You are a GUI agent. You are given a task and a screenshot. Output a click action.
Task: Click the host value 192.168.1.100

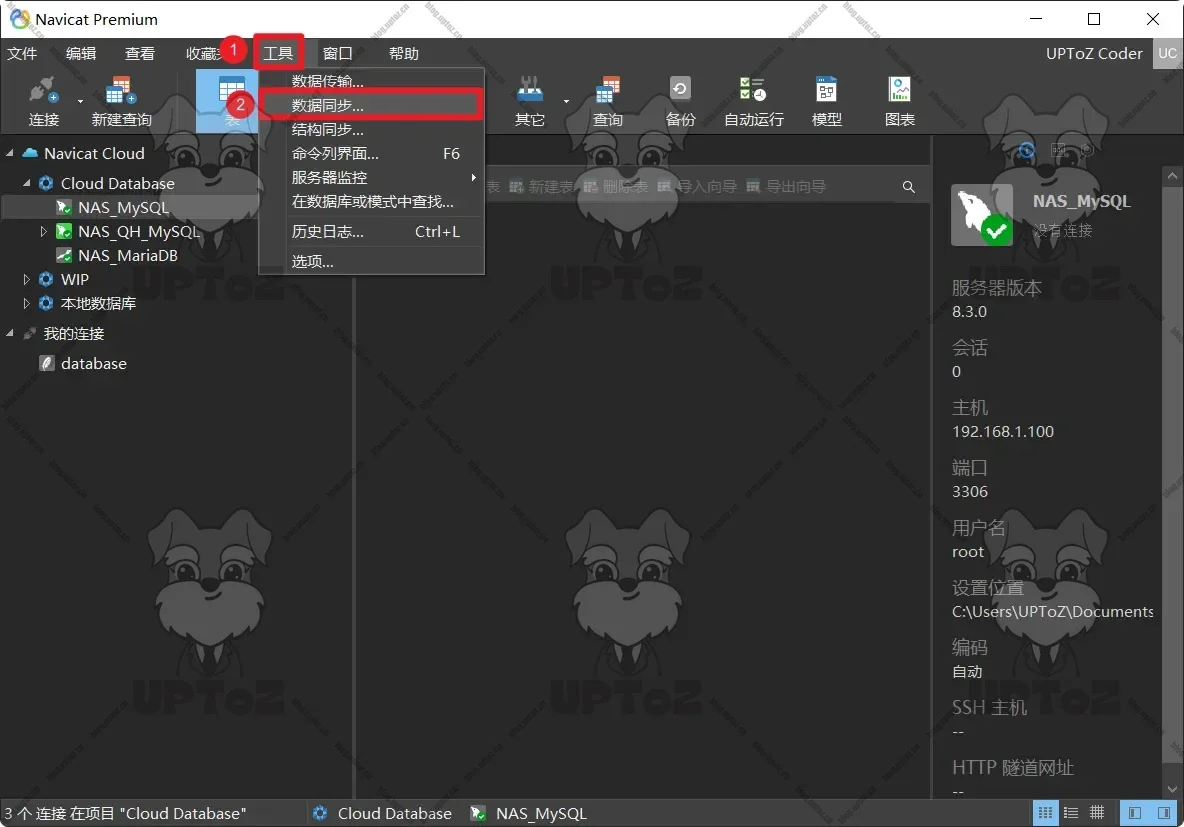(1003, 431)
